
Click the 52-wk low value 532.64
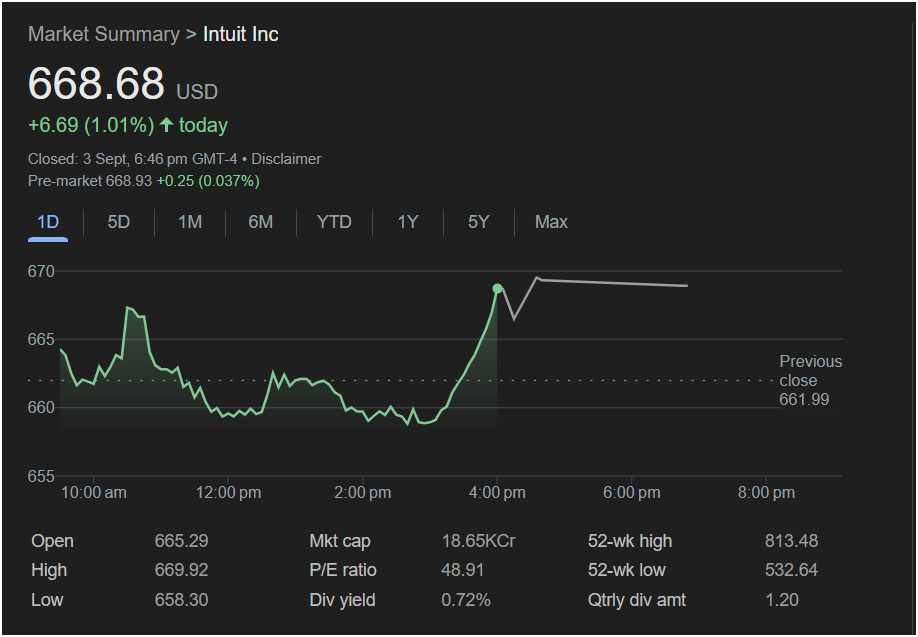792,570
